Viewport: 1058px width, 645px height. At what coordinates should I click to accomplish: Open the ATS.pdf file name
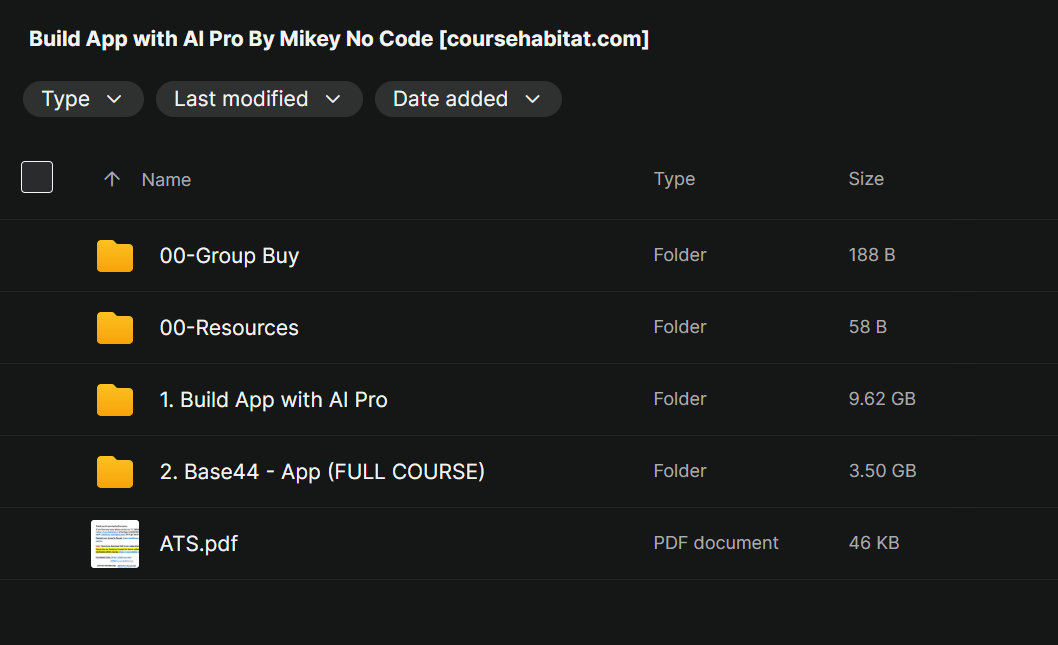coord(199,544)
